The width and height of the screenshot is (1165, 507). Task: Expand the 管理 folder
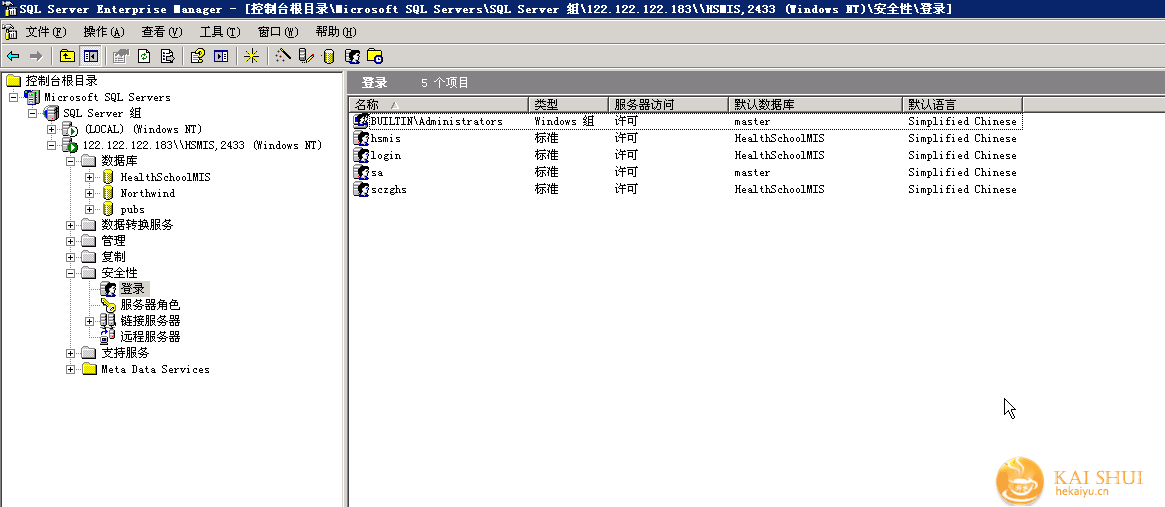[x=71, y=242]
